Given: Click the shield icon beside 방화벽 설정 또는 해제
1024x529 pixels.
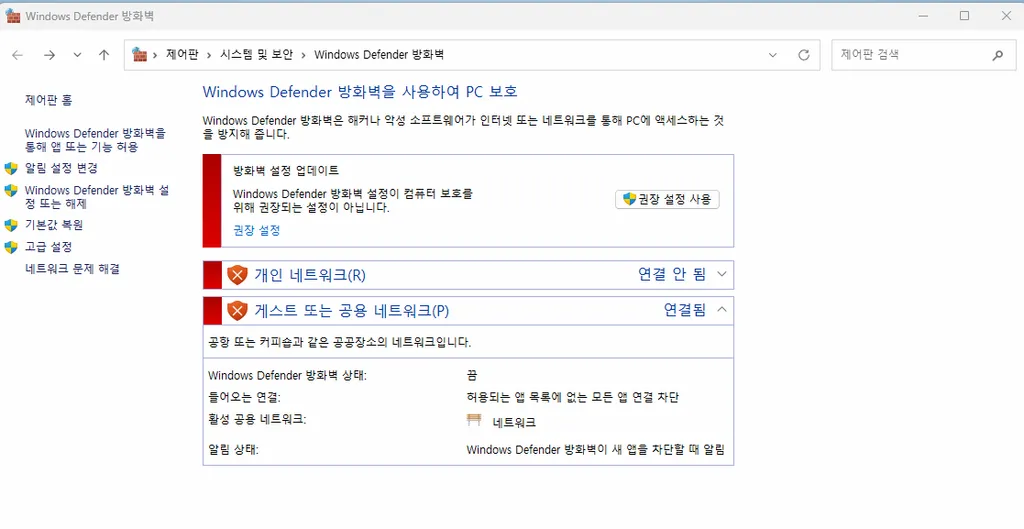Looking at the screenshot, I should (11, 190).
